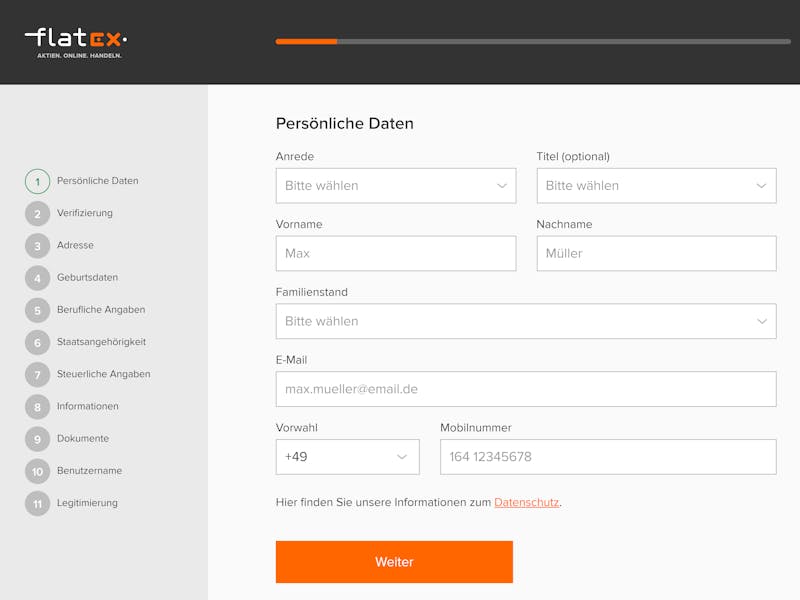
Task: Go to Staatsangehörigkeit step label
Action: point(101,341)
